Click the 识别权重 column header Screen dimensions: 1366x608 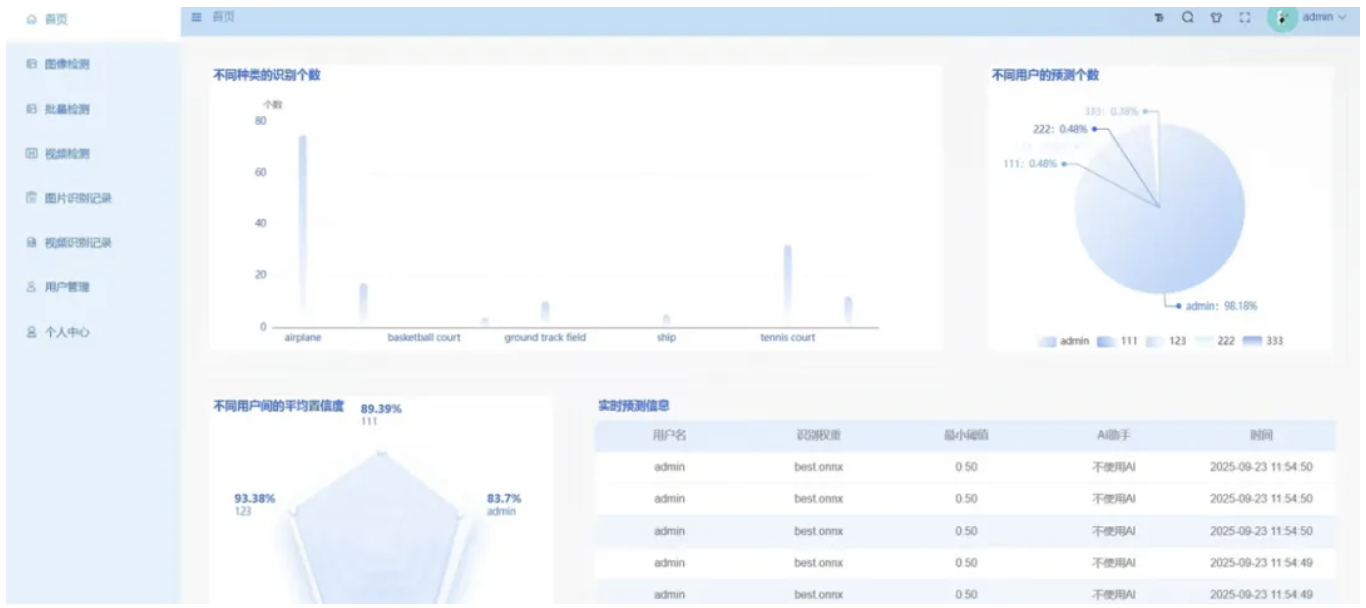point(818,436)
